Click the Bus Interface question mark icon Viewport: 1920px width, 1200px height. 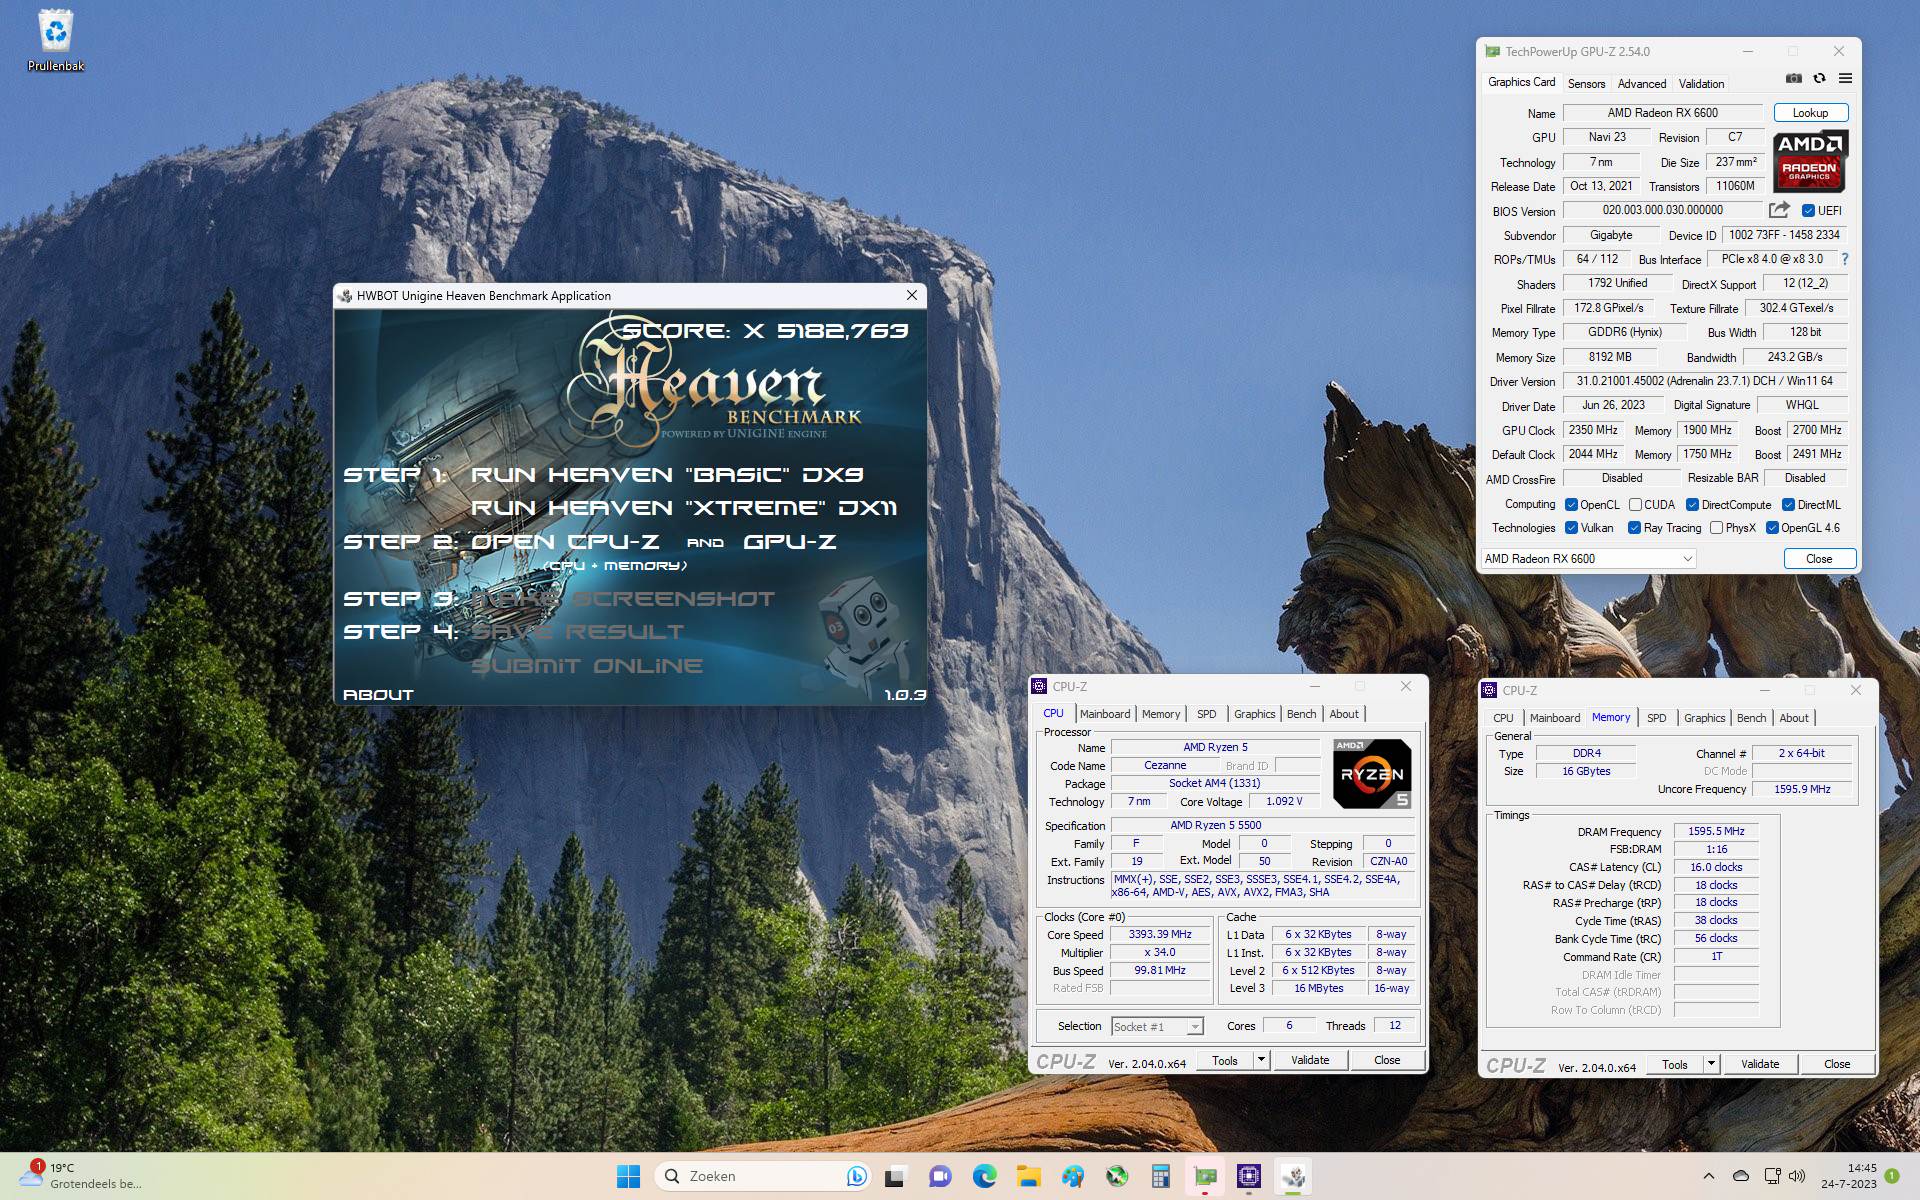[1844, 259]
